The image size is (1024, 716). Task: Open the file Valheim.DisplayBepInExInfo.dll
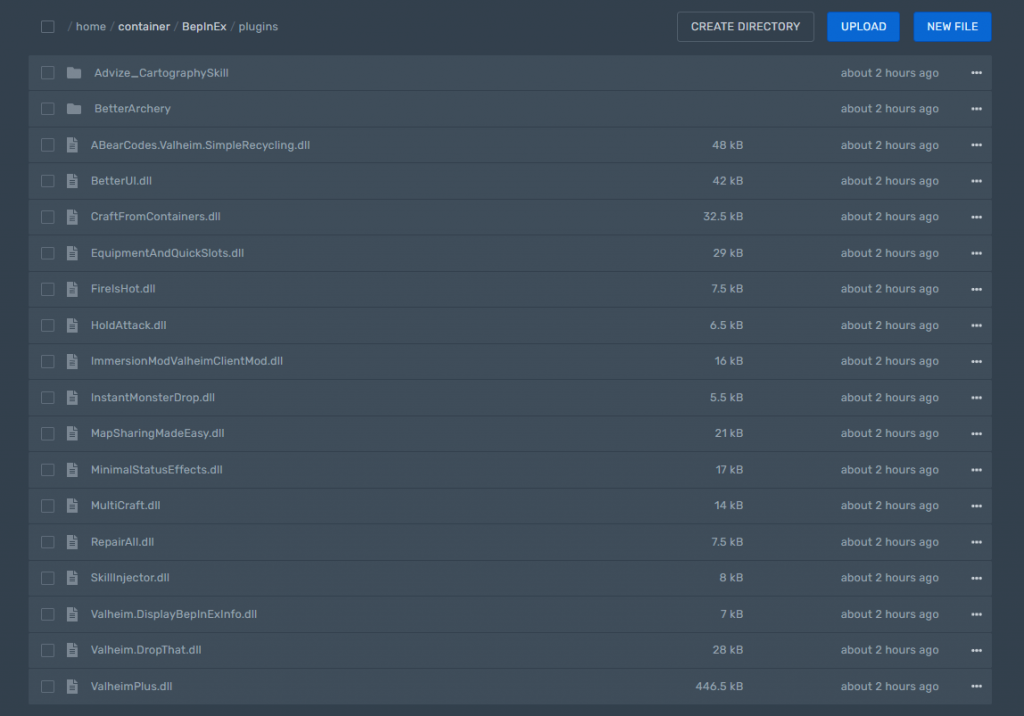174,614
